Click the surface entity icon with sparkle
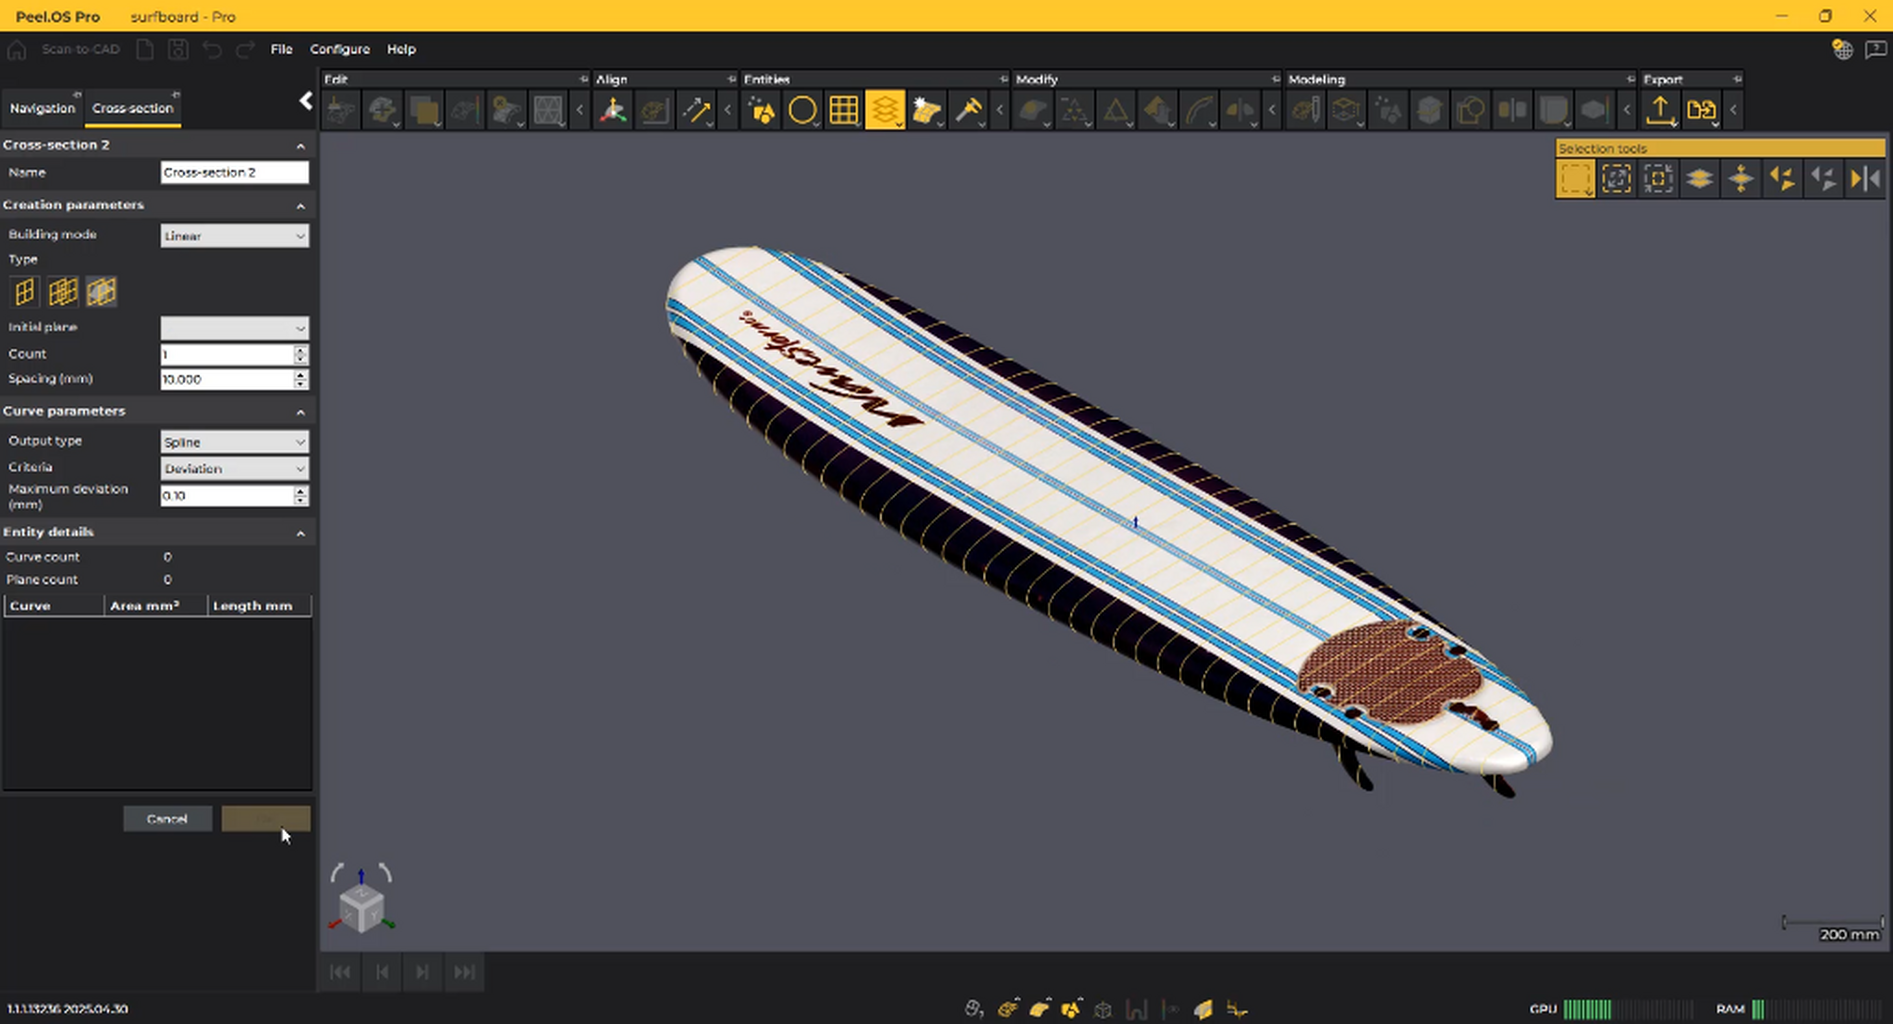1893x1024 pixels. [927, 110]
